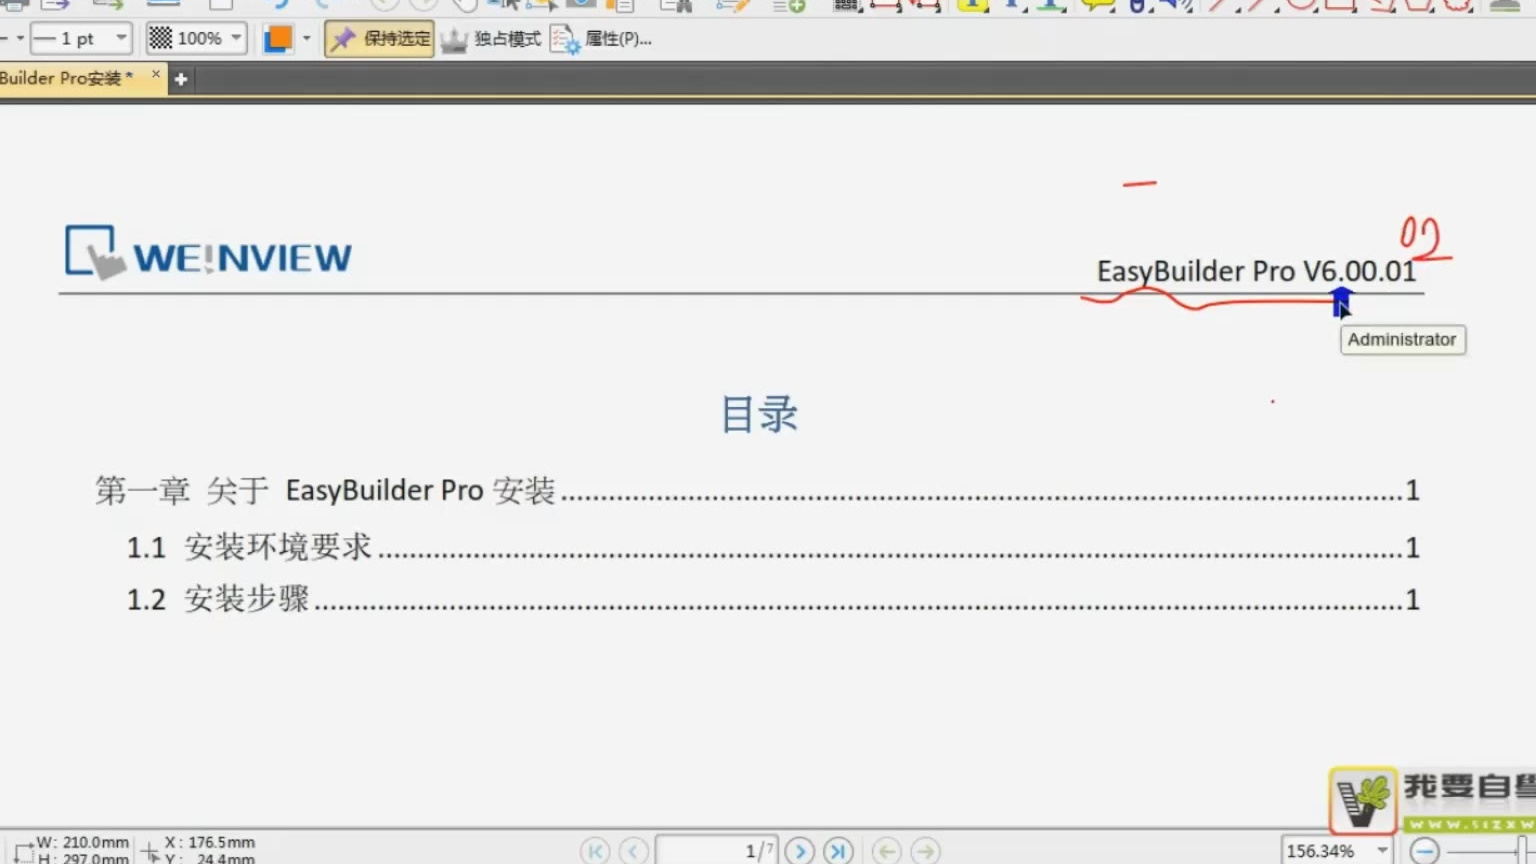1536x864 pixels.
Task: Zoom out with the minus button
Action: (x=1424, y=850)
